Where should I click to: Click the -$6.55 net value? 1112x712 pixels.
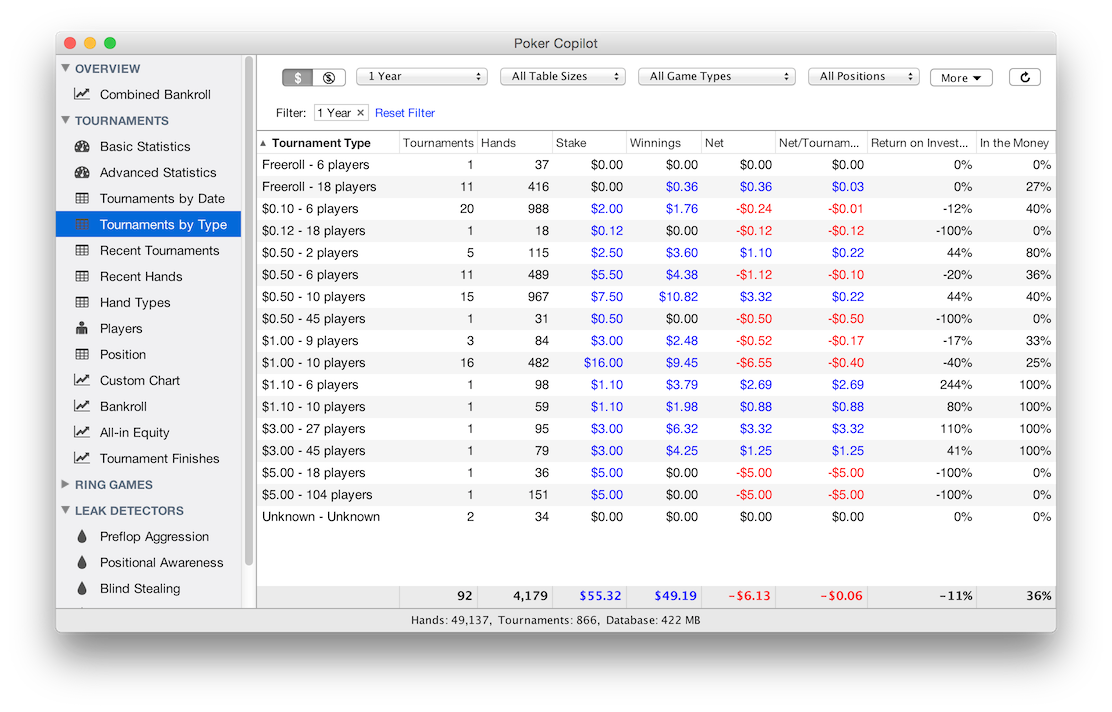754,362
